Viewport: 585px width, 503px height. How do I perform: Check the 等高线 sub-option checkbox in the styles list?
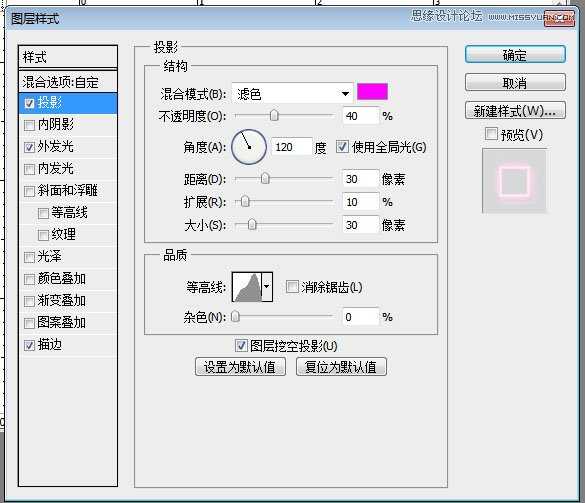tap(43, 213)
